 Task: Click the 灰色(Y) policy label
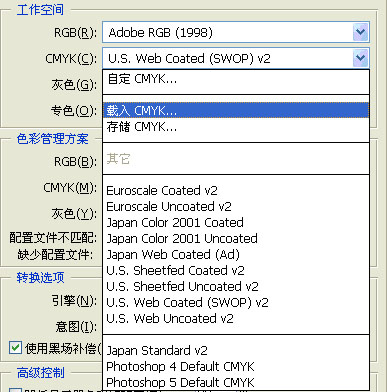pyautogui.click(x=74, y=214)
